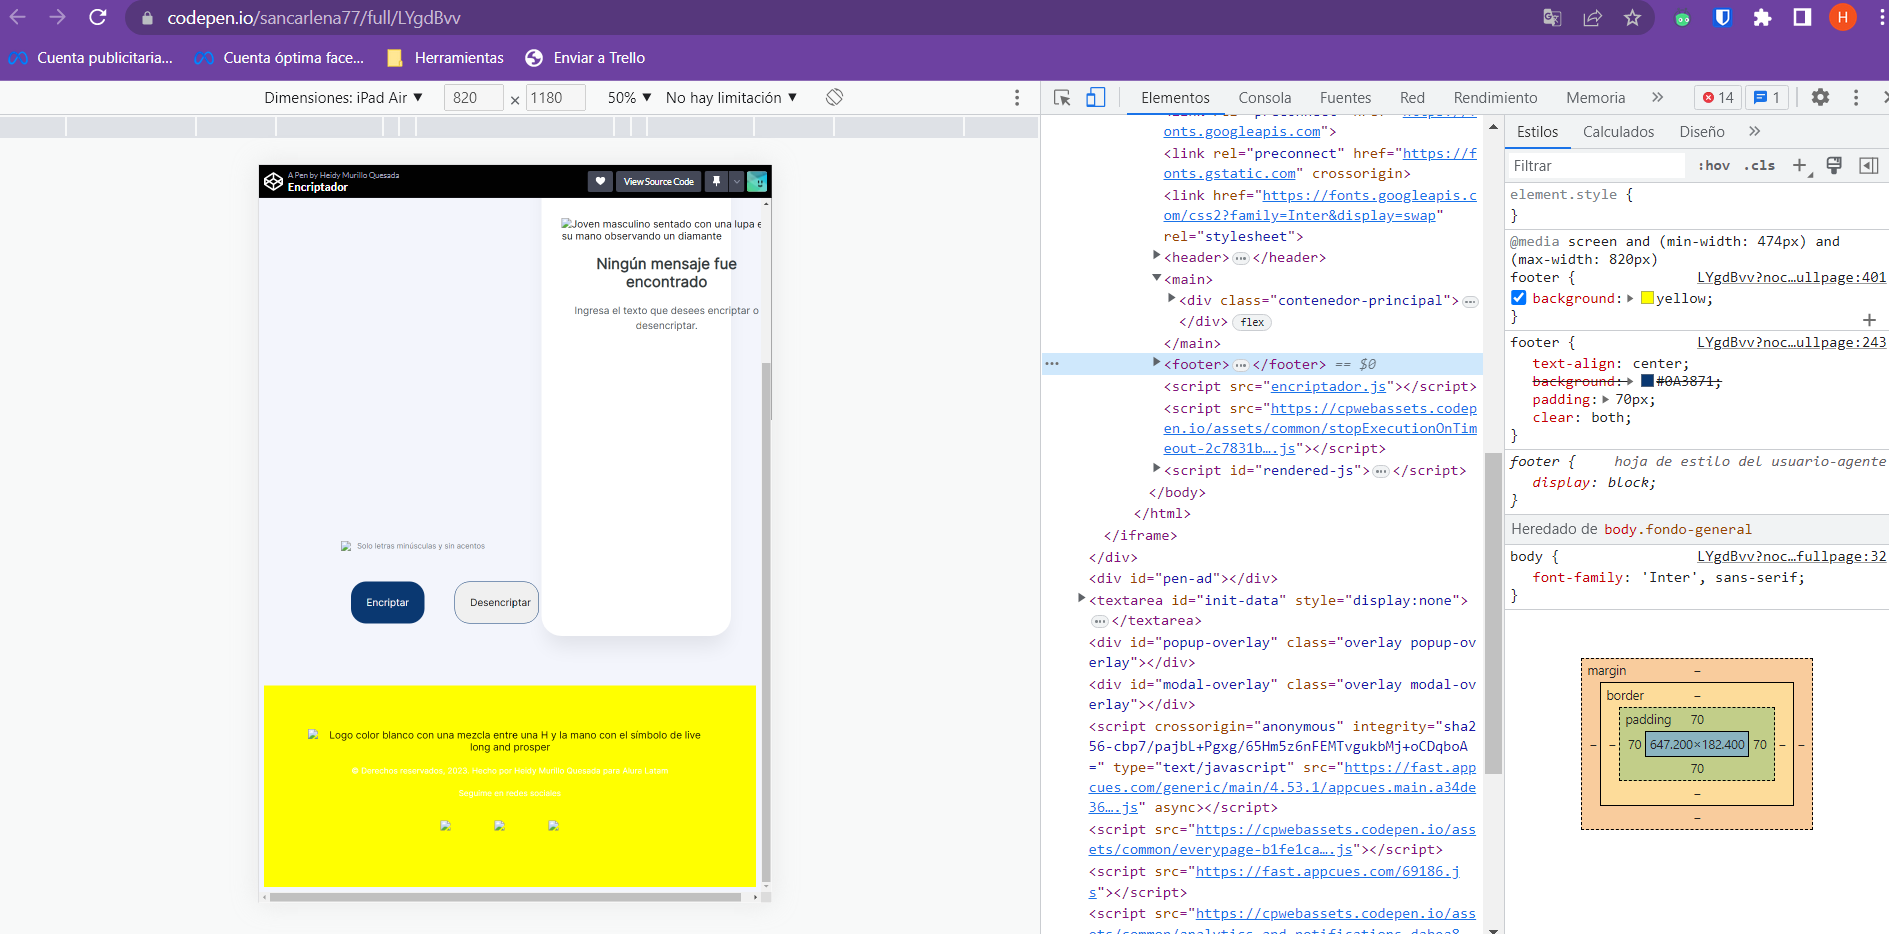Open the Extensions puzzle menu

(x=1762, y=18)
